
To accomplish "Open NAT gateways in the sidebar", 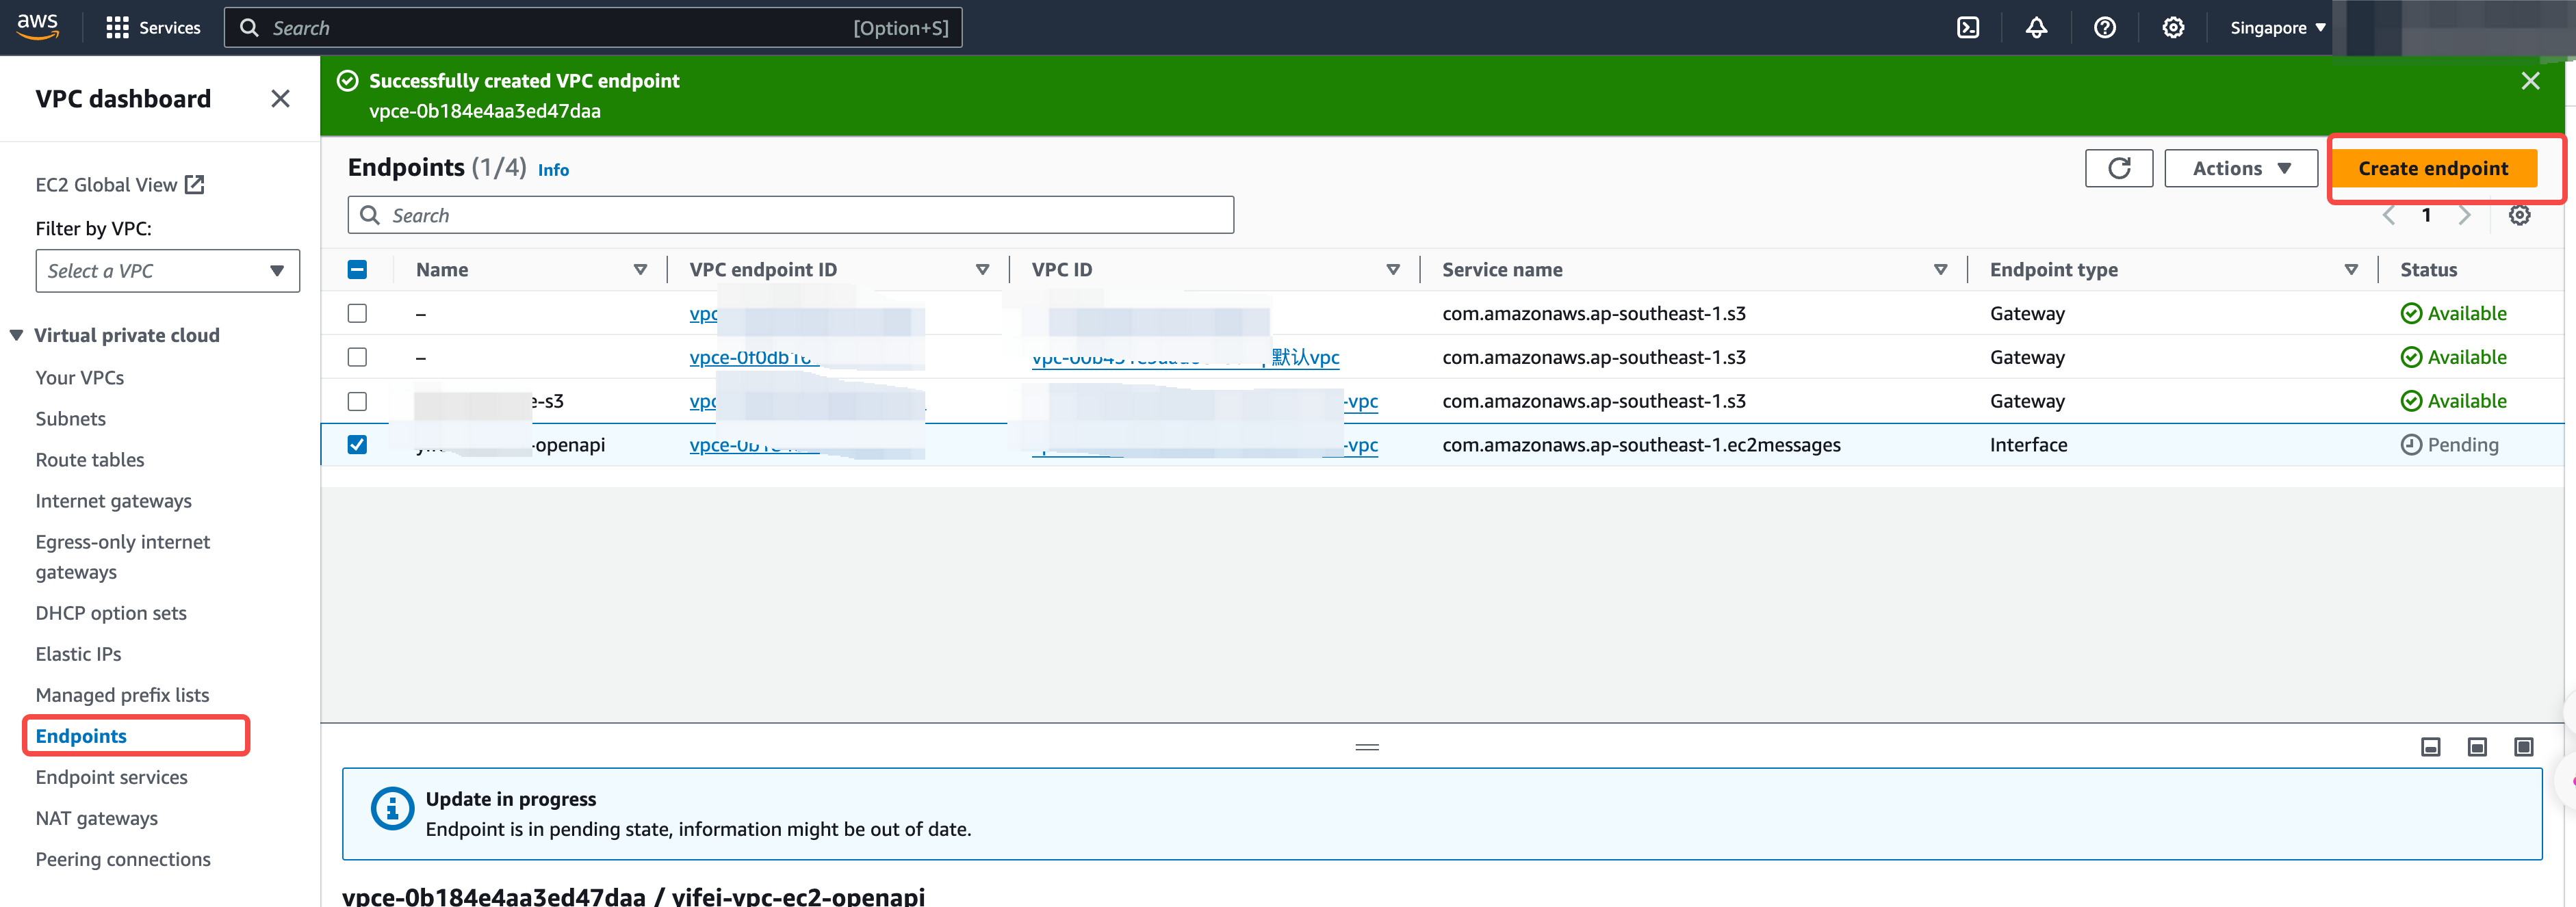I will pos(97,818).
